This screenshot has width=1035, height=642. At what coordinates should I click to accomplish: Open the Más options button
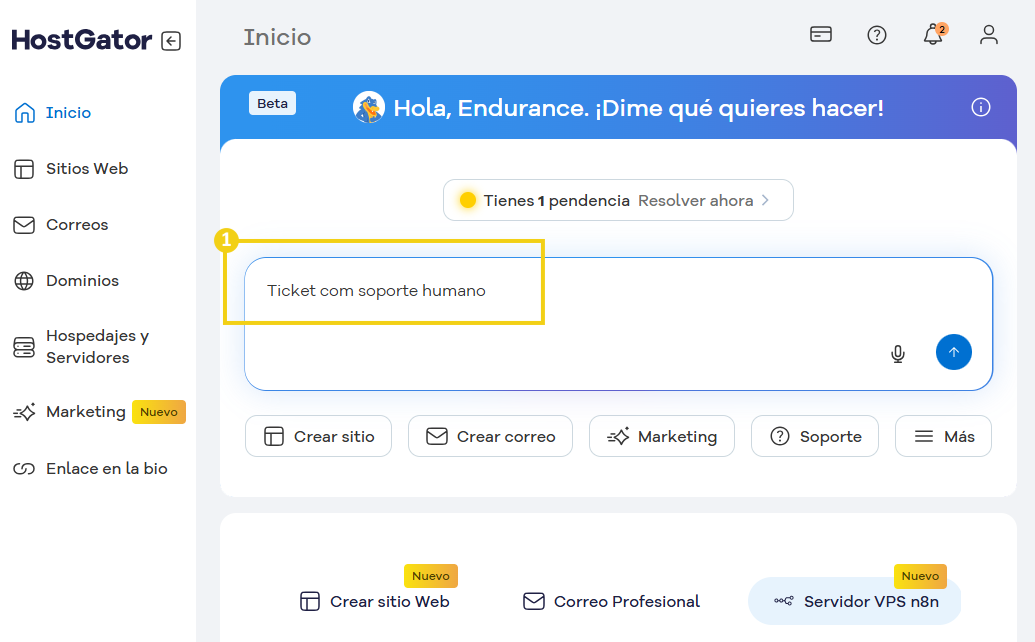click(x=942, y=436)
